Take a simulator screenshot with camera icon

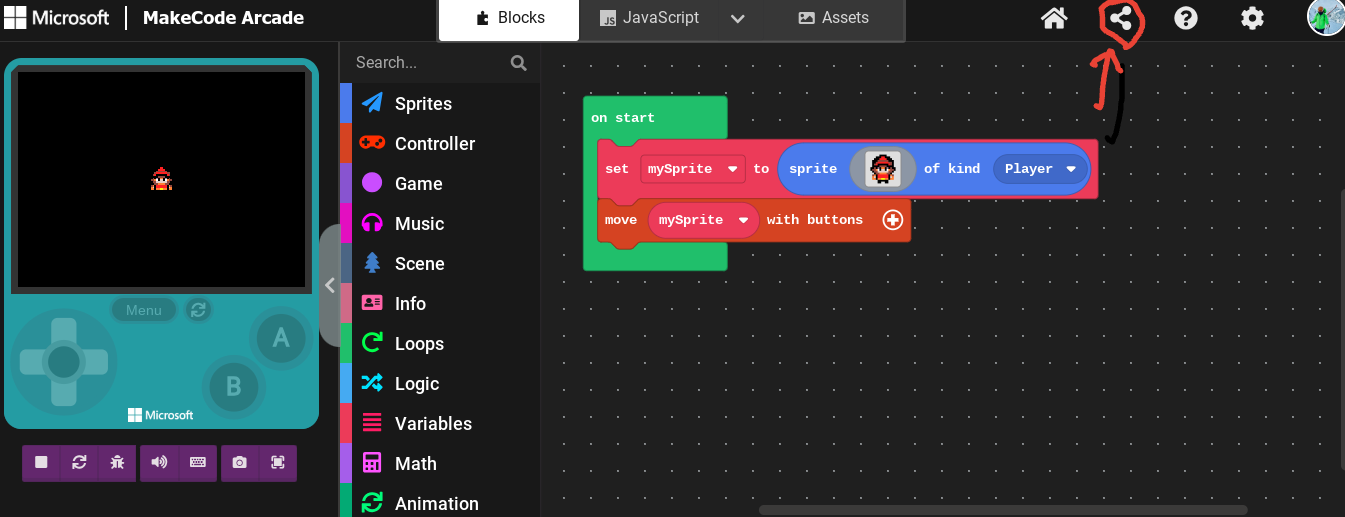click(x=239, y=462)
